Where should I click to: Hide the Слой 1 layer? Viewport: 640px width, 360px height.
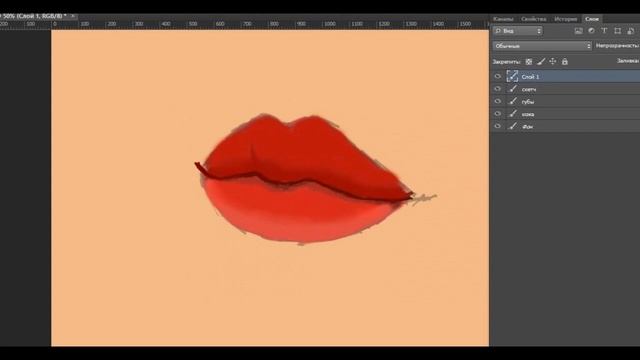498,76
